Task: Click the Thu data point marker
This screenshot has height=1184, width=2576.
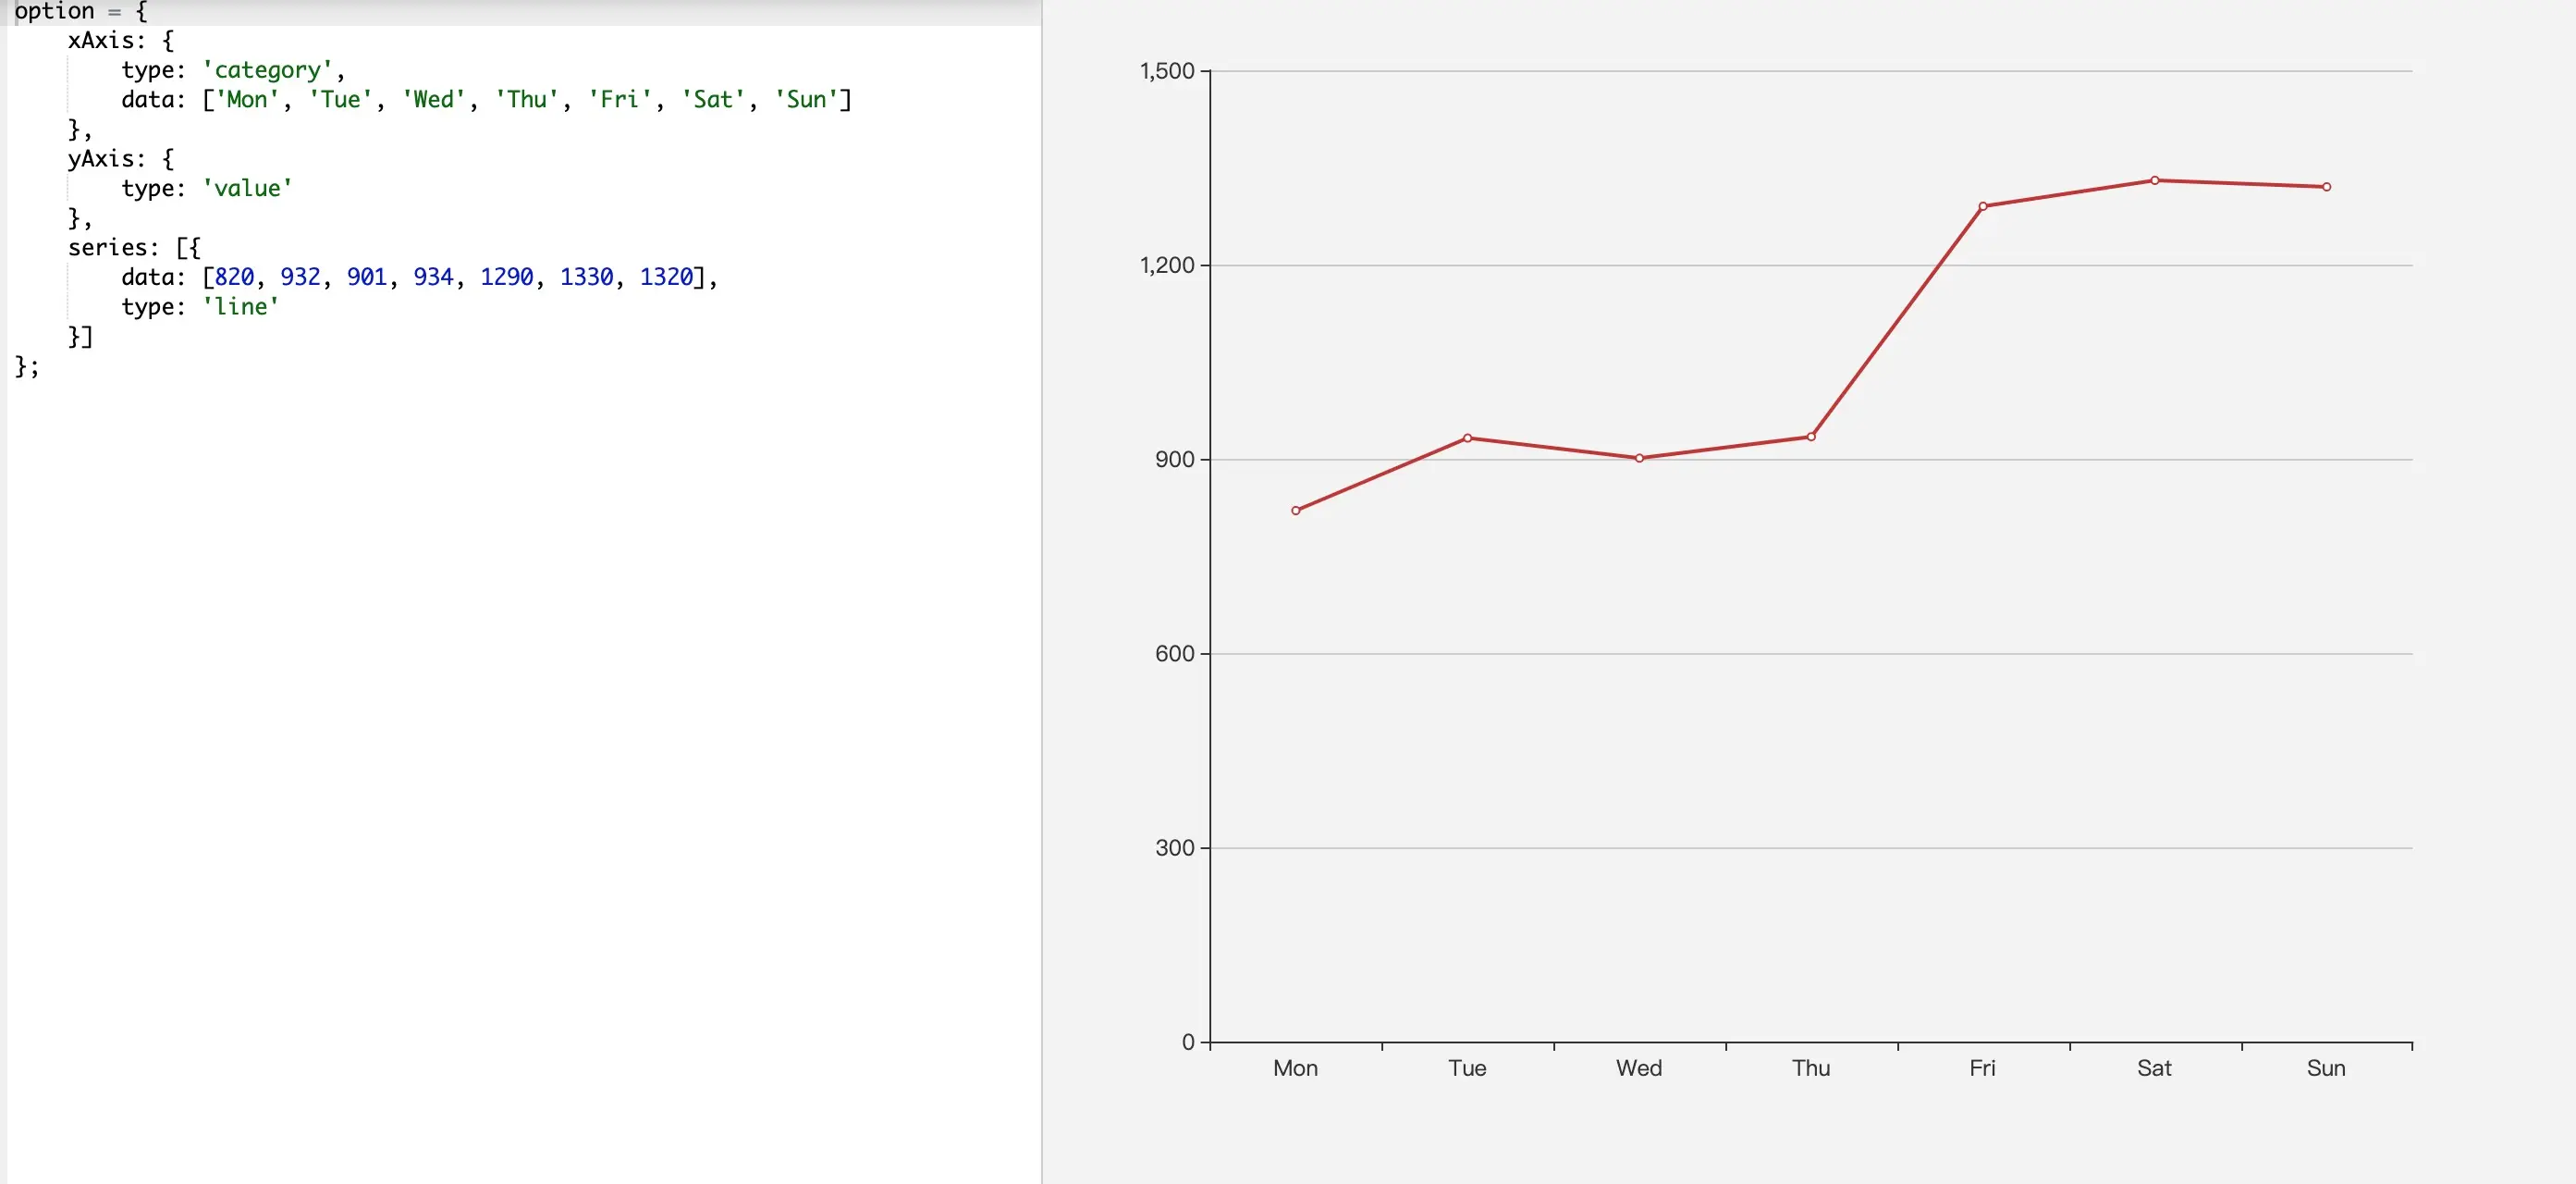Action: [1811, 437]
